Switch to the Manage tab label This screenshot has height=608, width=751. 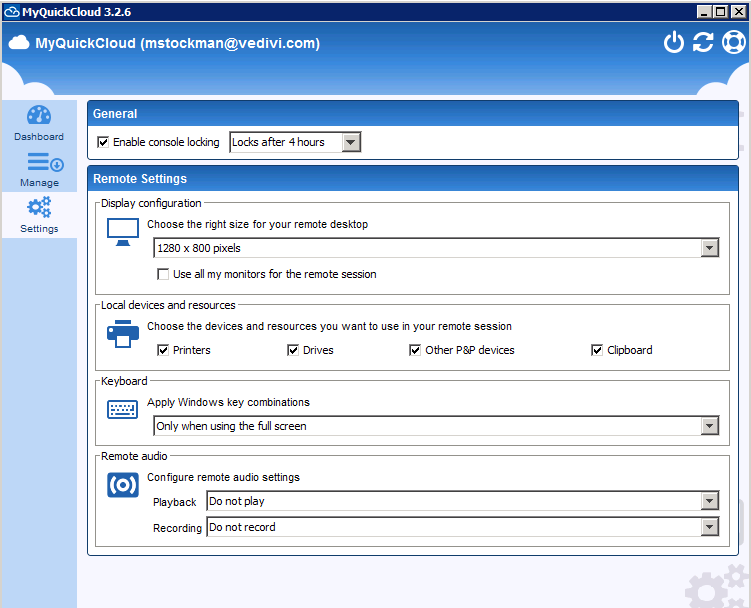click(x=39, y=183)
